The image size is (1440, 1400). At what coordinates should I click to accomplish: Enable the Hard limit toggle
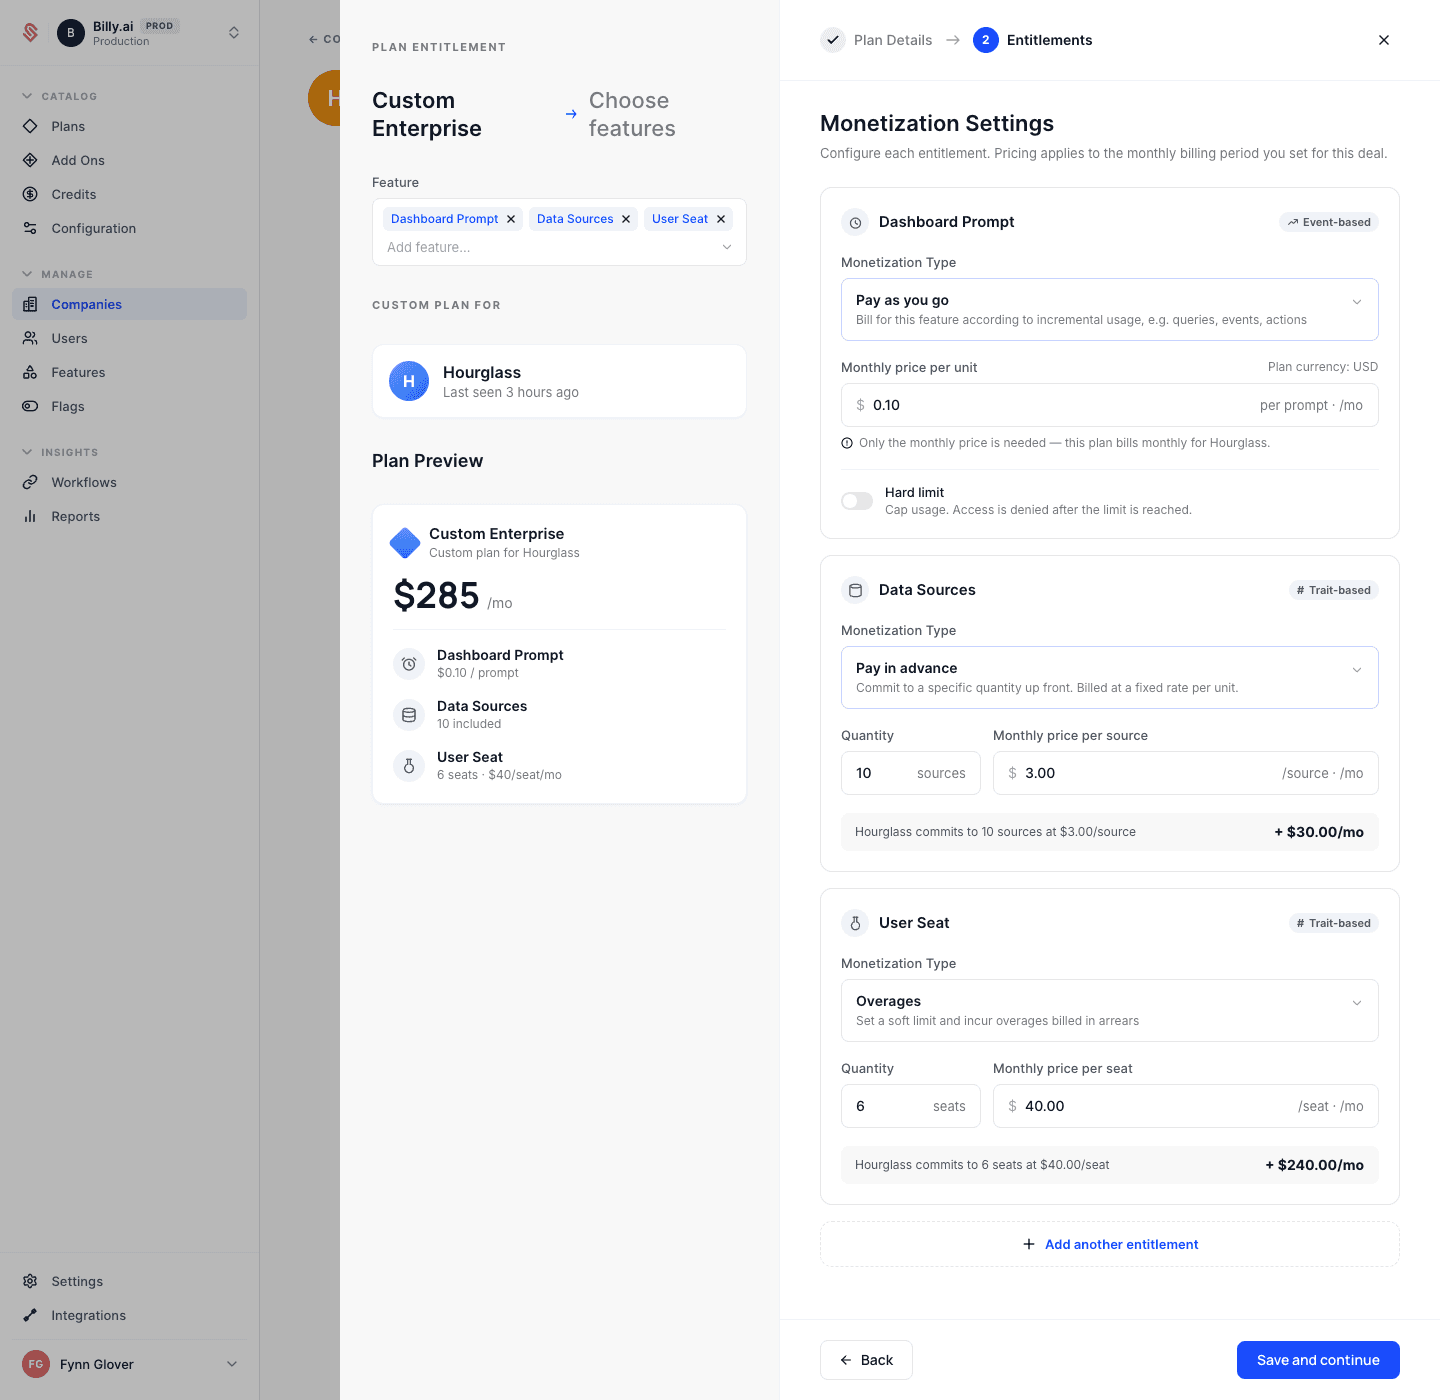click(x=857, y=501)
